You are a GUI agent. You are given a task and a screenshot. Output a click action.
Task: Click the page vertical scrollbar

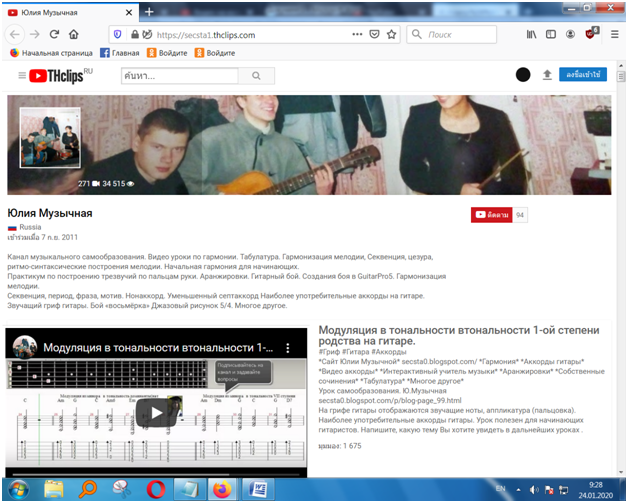[x=621, y=76]
